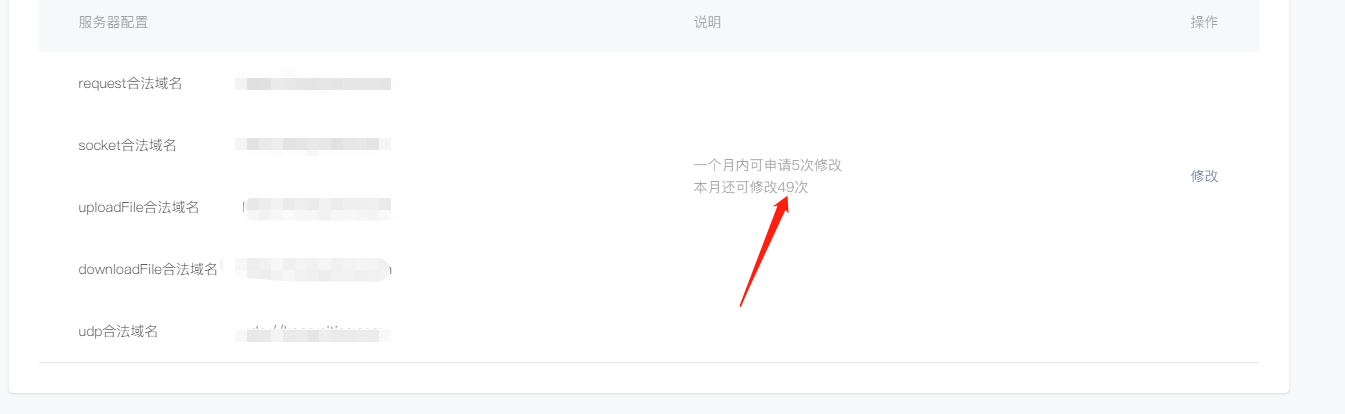Click the number 5 in monthly limit text

pyautogui.click(x=795, y=166)
